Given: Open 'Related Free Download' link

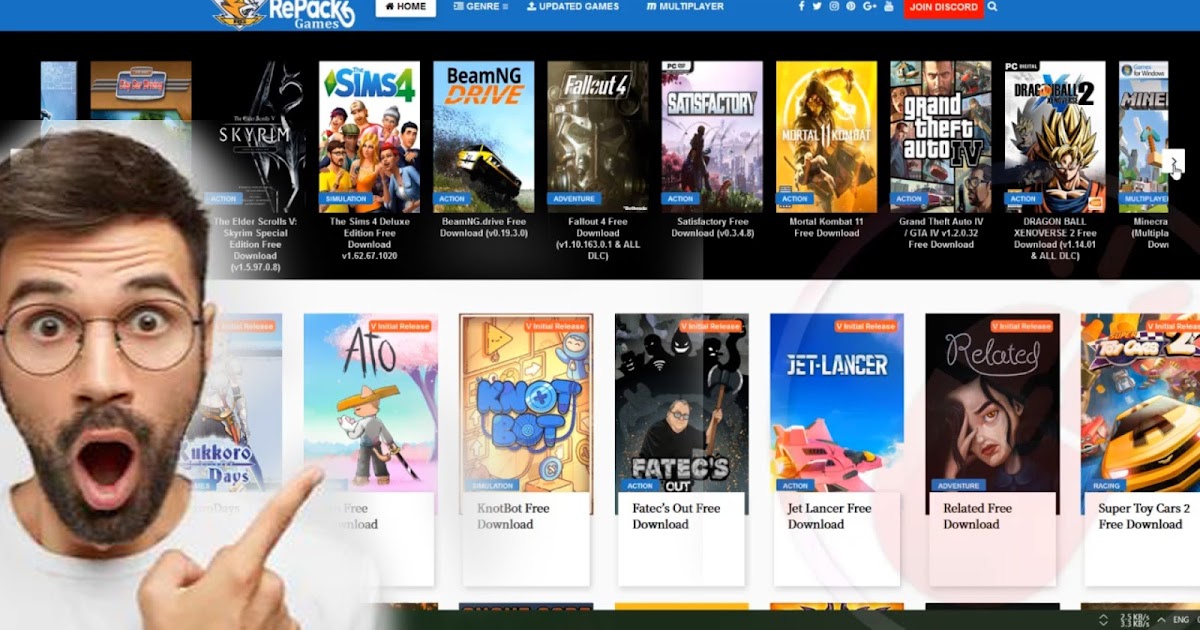Looking at the screenshot, I should click(978, 516).
